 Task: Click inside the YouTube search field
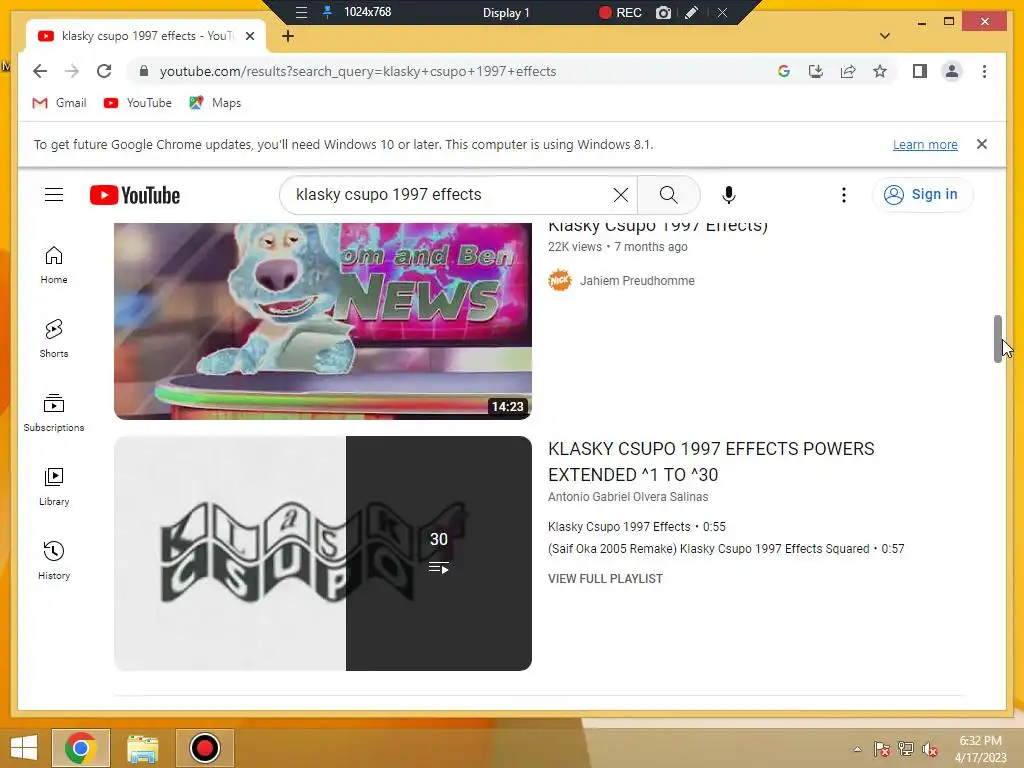451,195
